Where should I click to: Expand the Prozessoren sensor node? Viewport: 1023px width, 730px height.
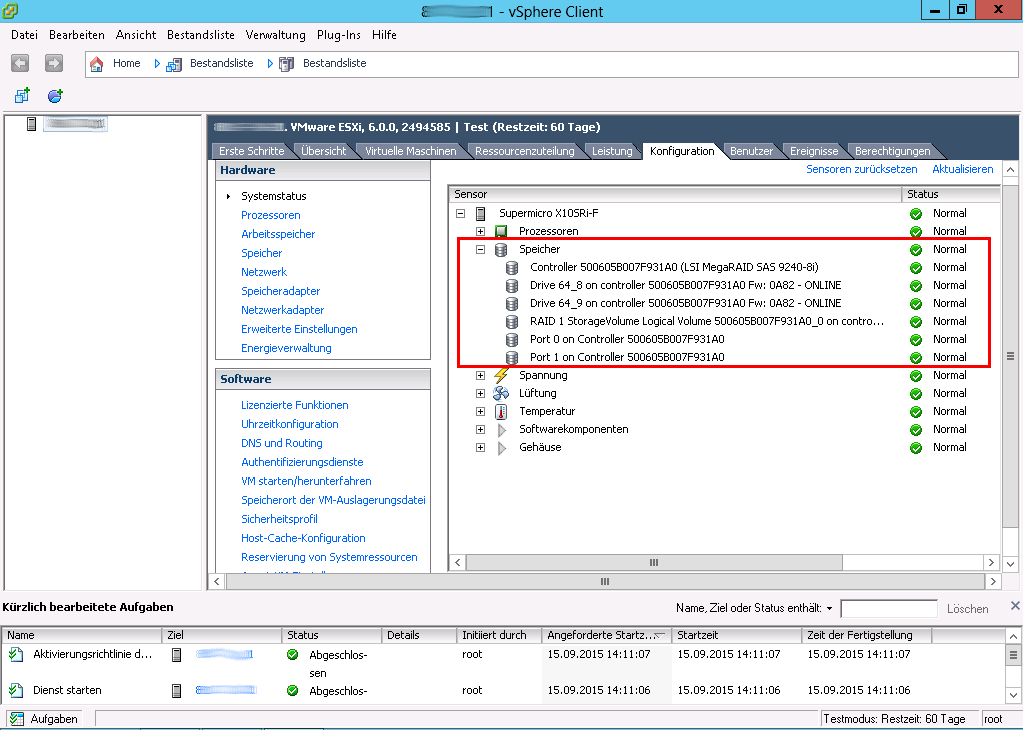click(x=481, y=231)
